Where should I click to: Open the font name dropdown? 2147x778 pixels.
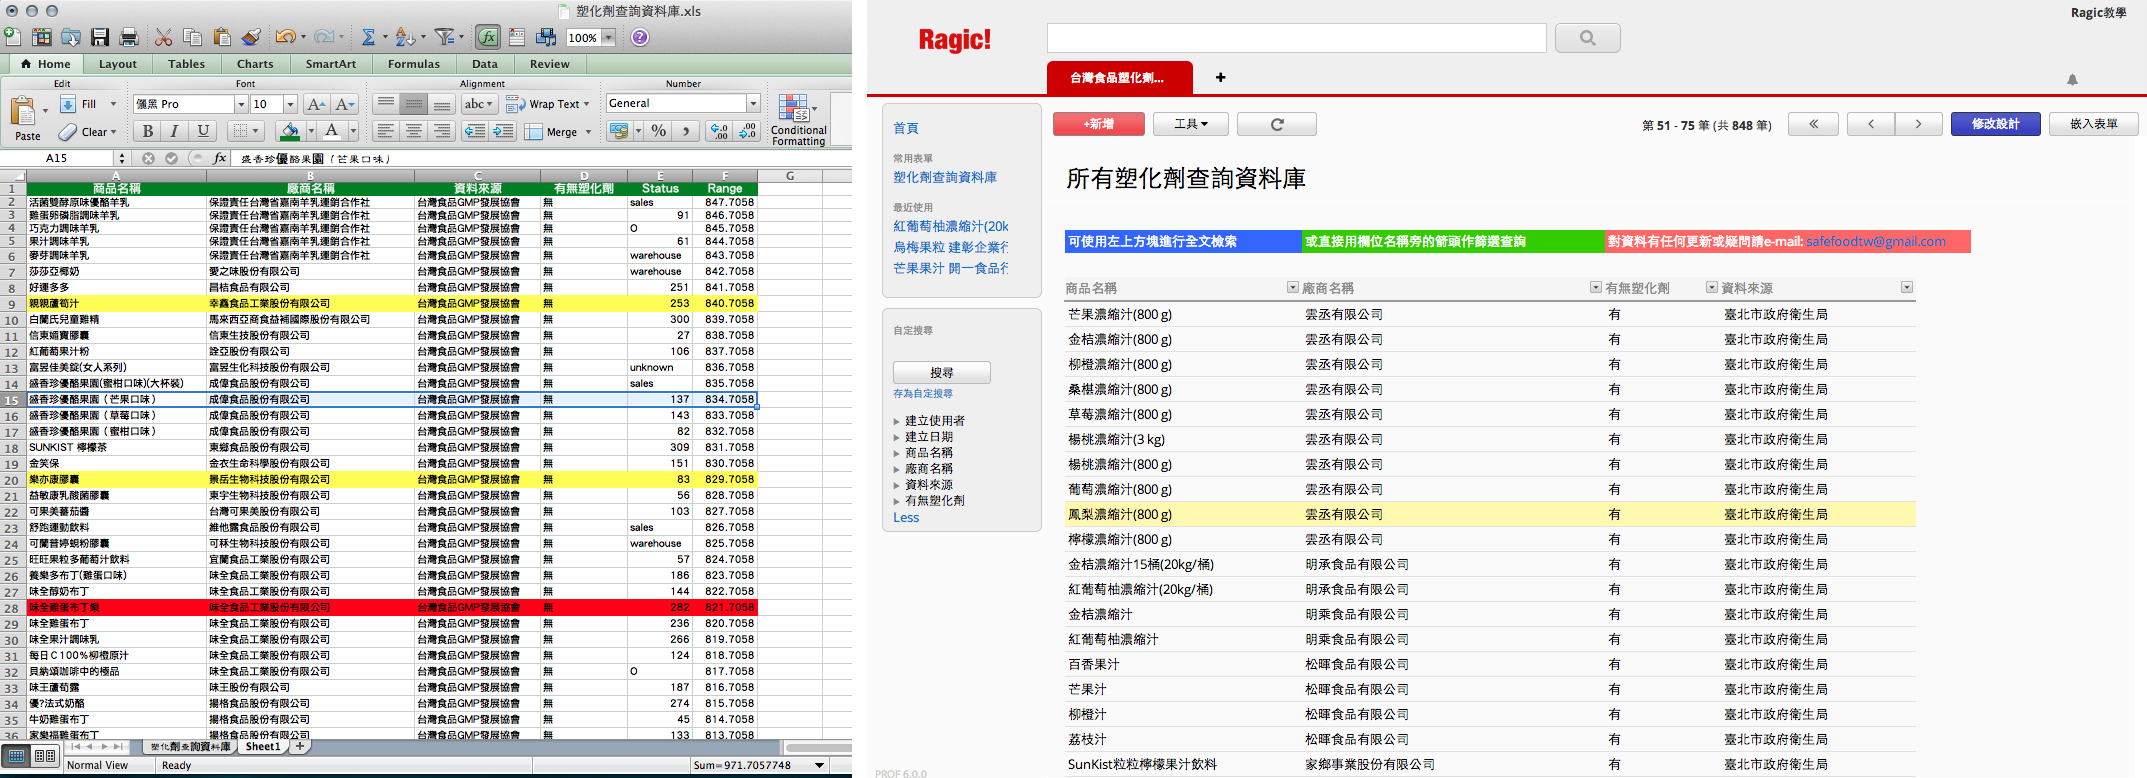(x=240, y=104)
